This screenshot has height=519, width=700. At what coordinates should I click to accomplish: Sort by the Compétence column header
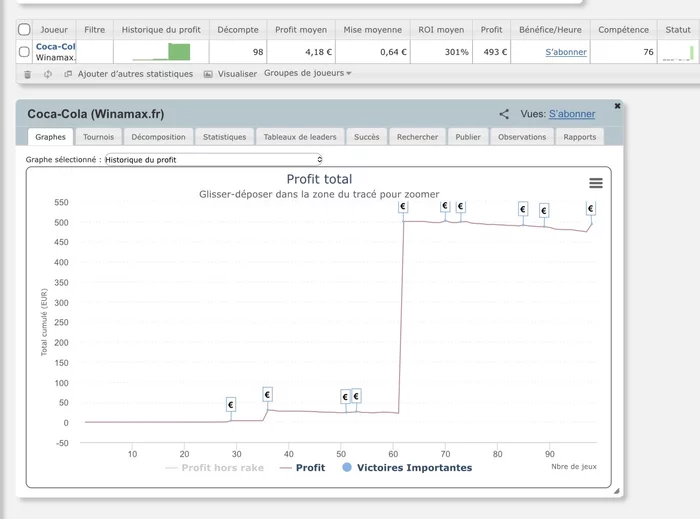coord(624,30)
